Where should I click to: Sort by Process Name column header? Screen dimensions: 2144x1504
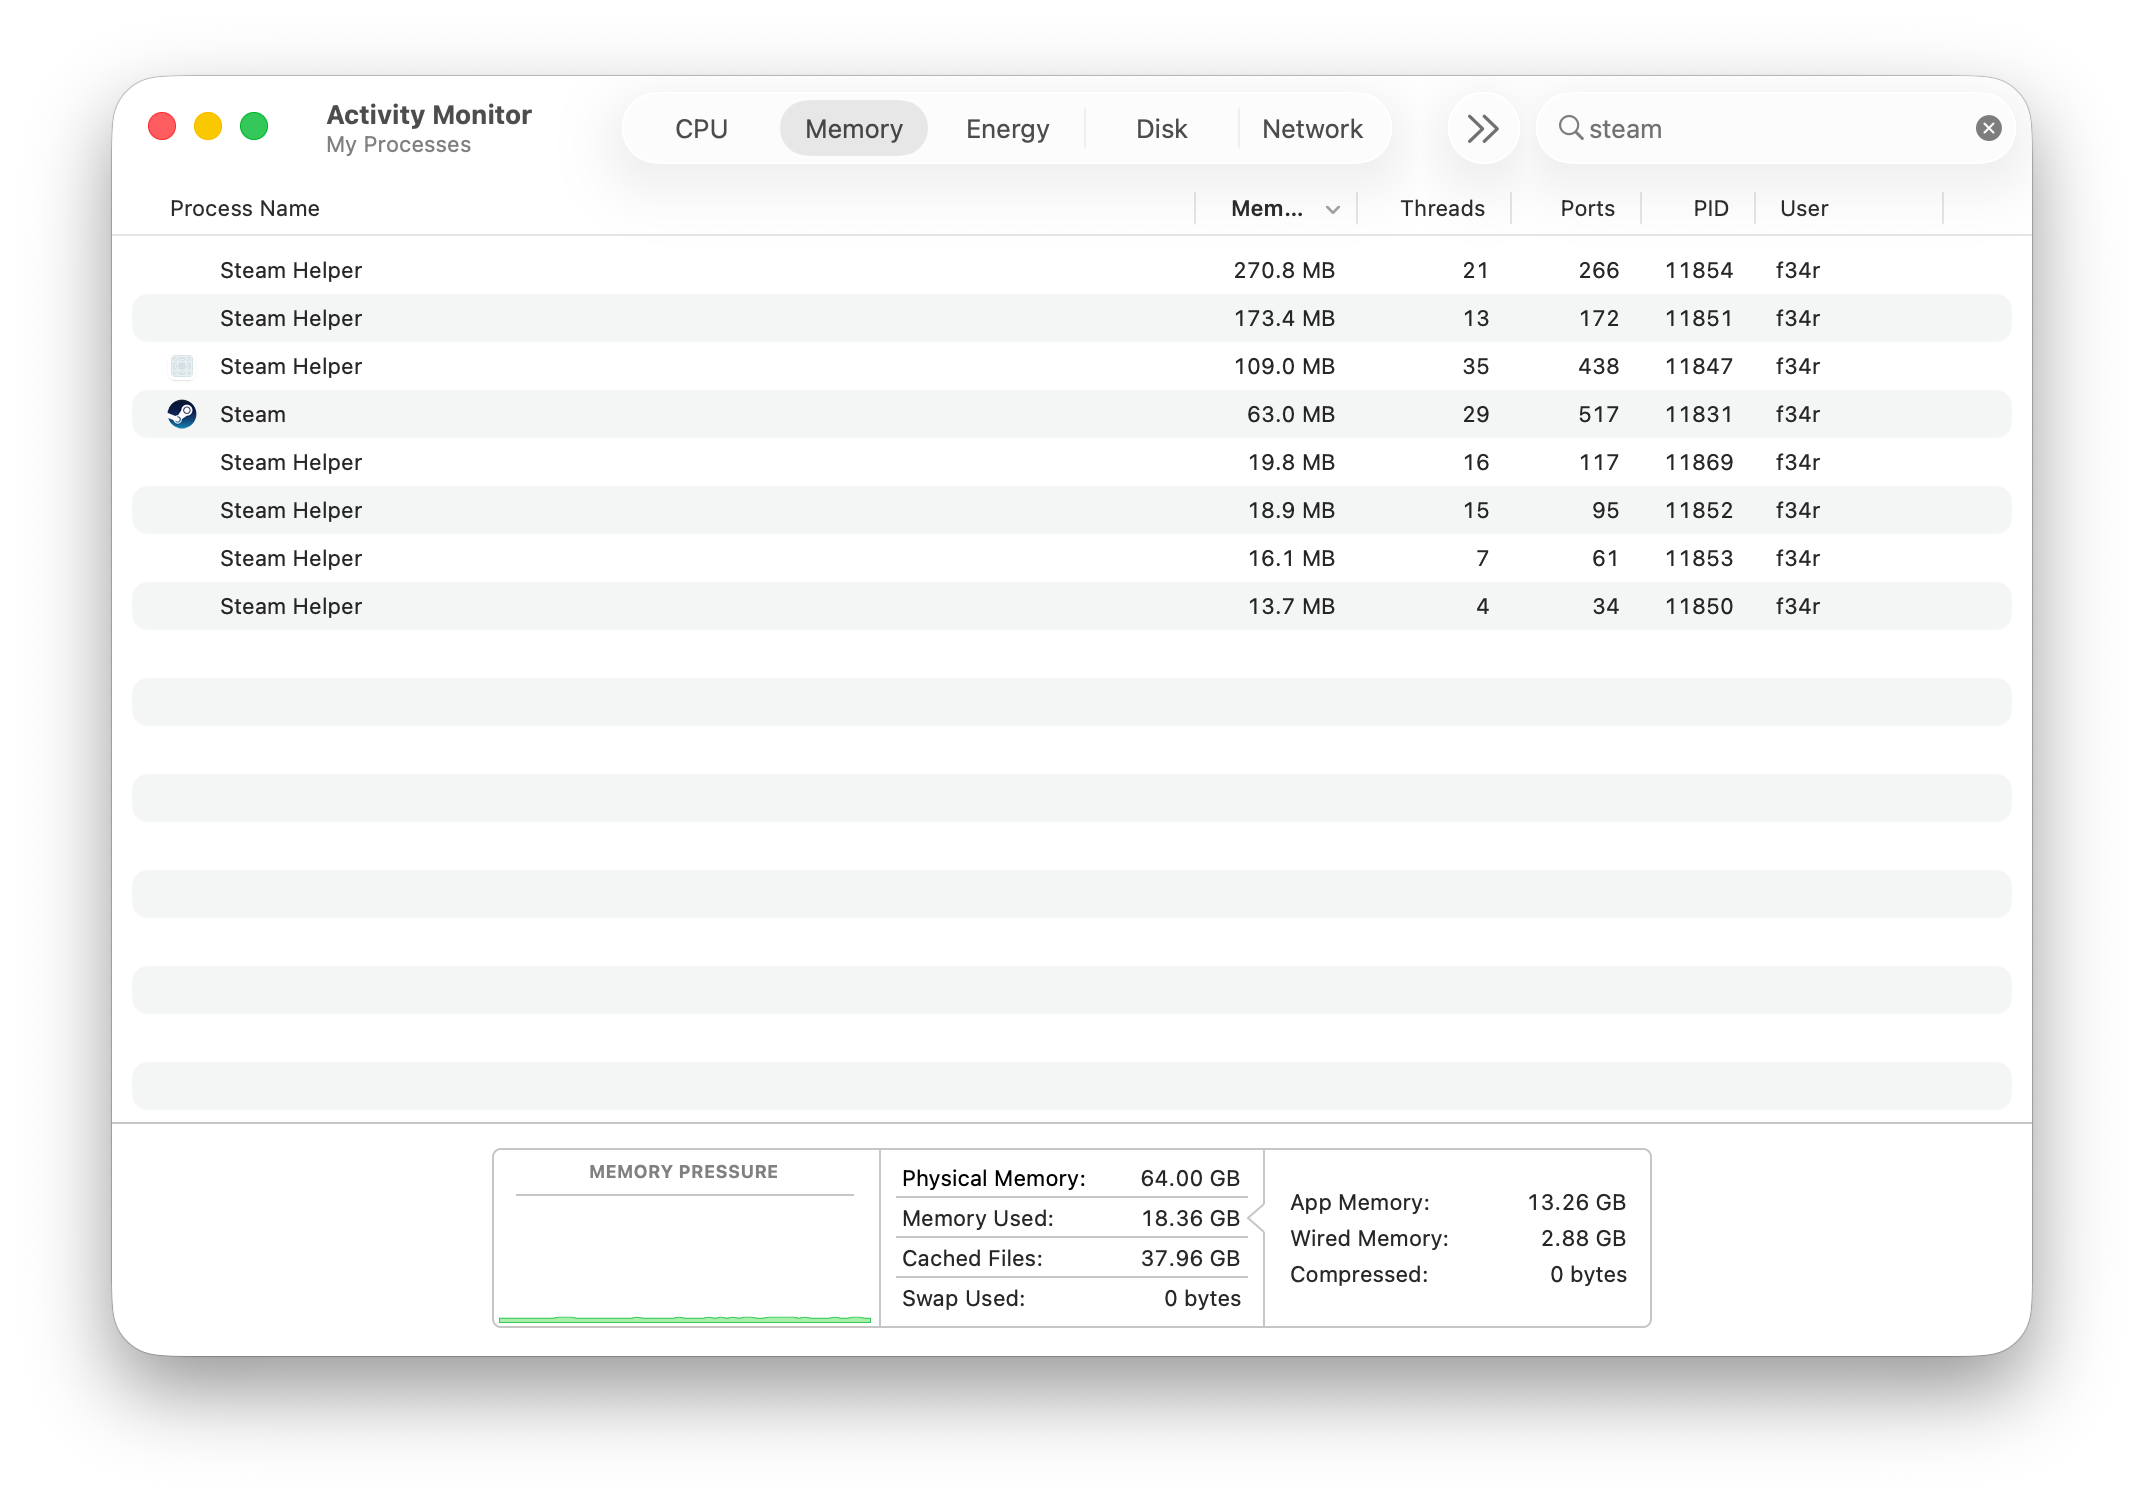[x=245, y=208]
